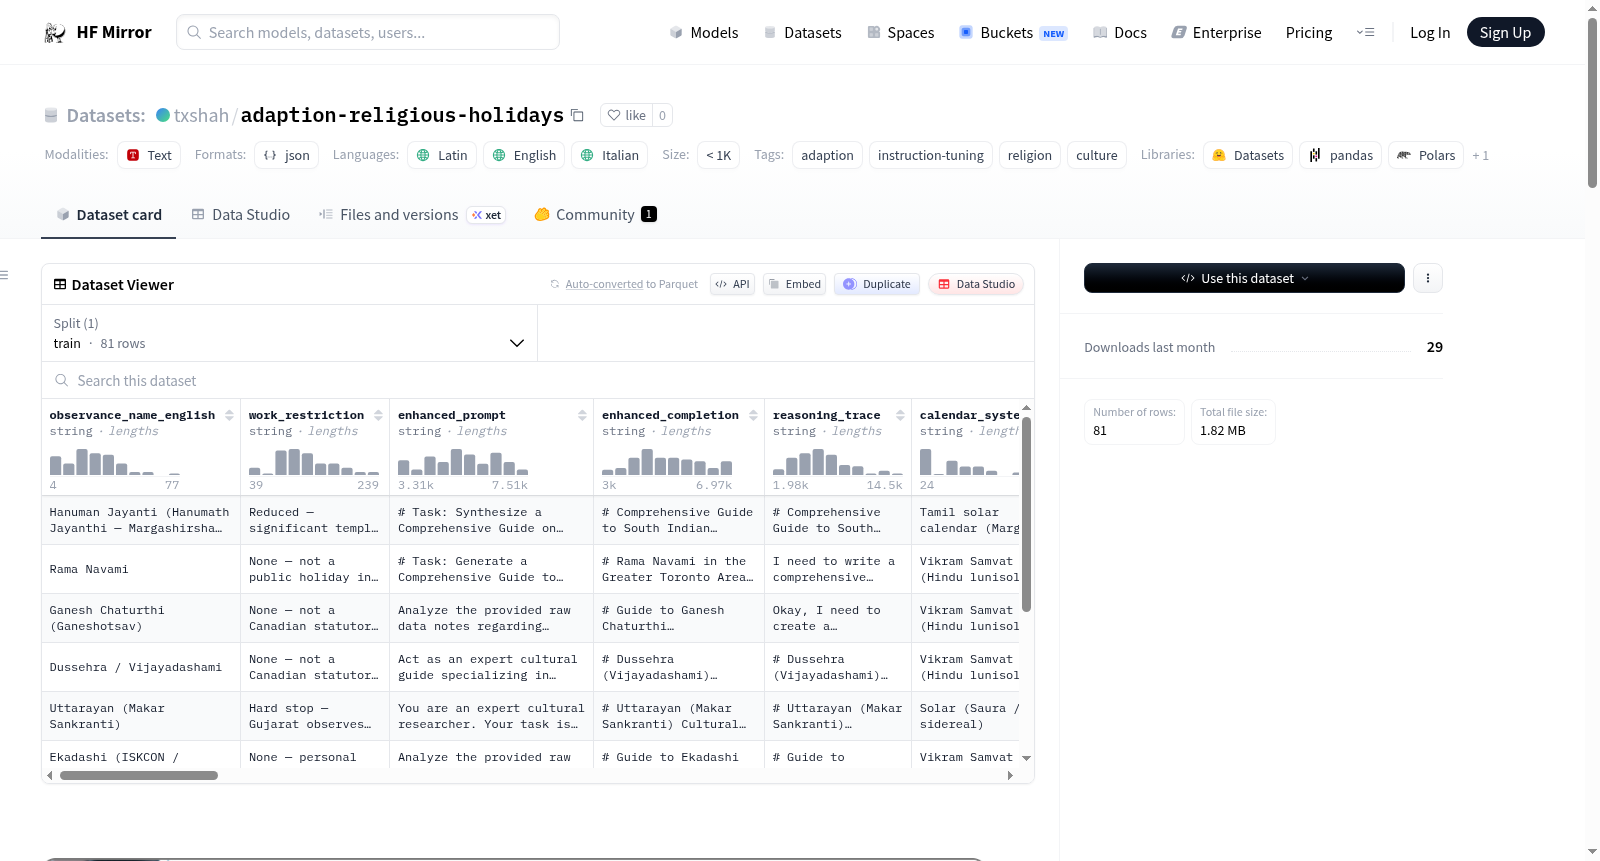Open Data Studio from viewer header
1600x861 pixels.
(976, 284)
